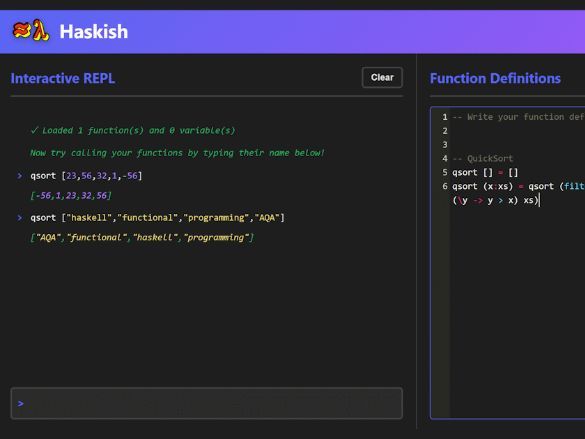Click the ["AQA","functional"...] result line
Image resolution: width=585 pixels, height=439 pixels.
(x=142, y=238)
